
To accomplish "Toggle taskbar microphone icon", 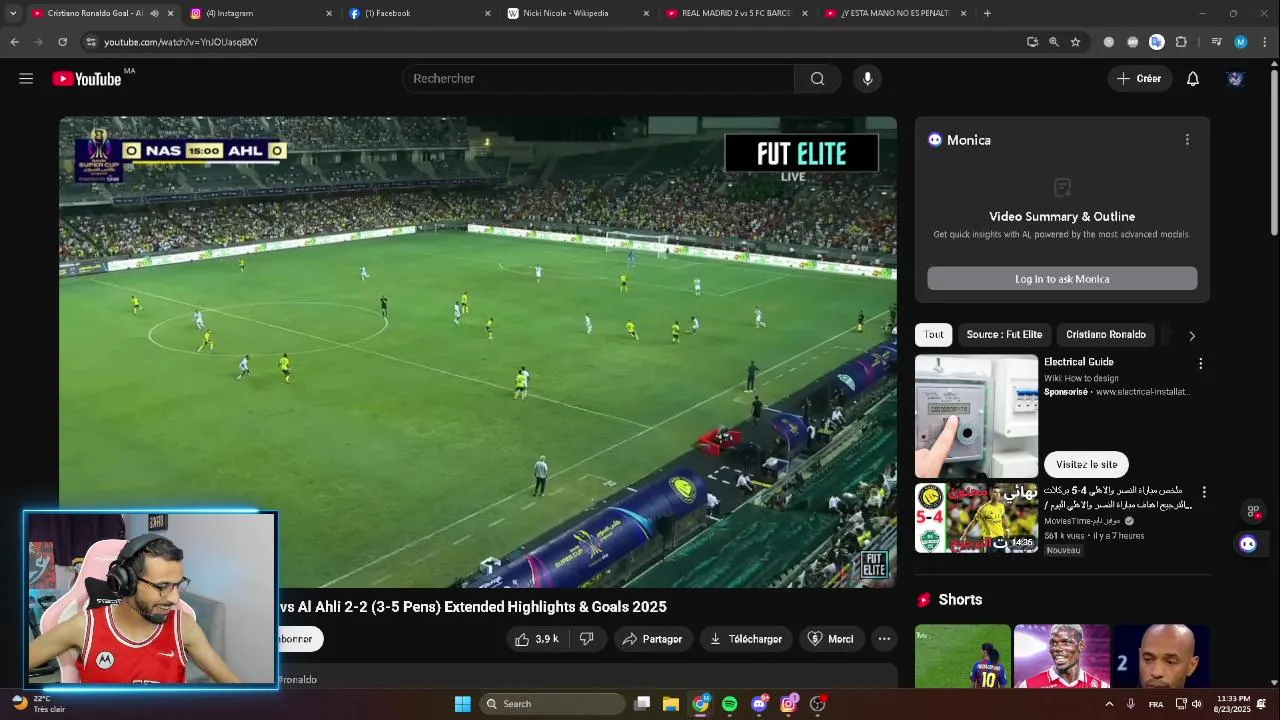I will [x=1131, y=704].
